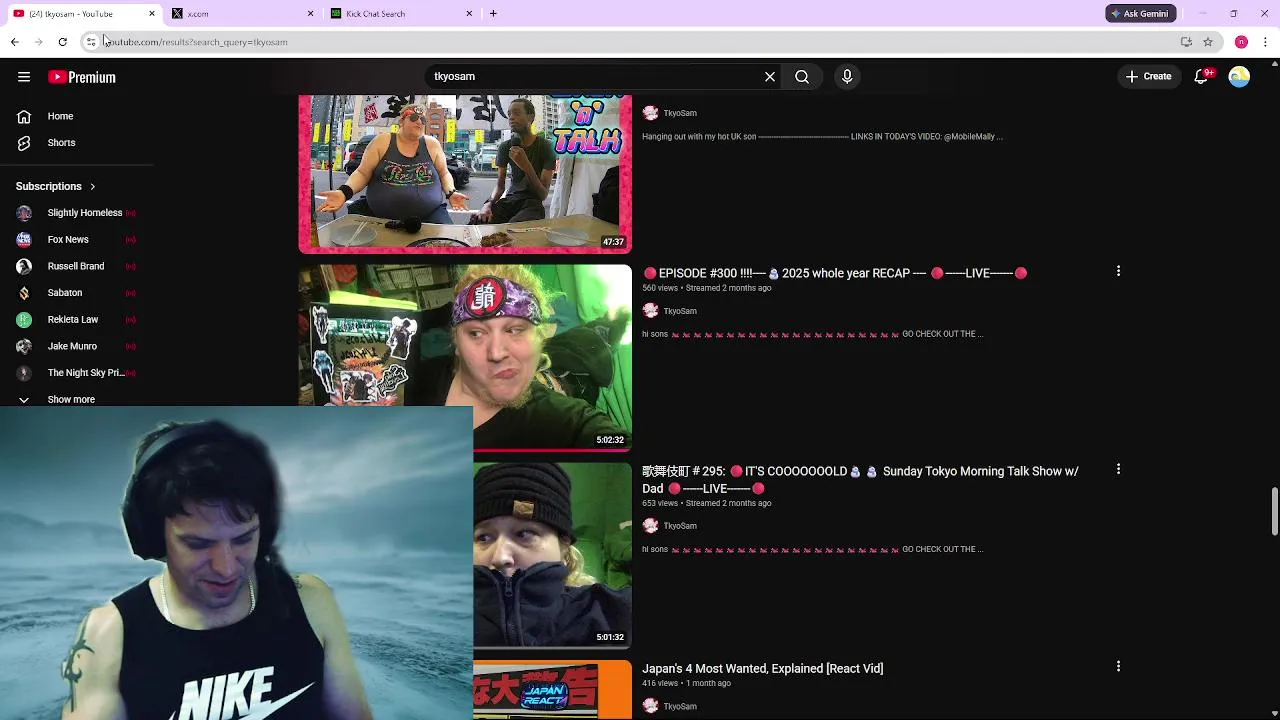Start voice search with microphone
This screenshot has width=1280, height=720.
[847, 76]
